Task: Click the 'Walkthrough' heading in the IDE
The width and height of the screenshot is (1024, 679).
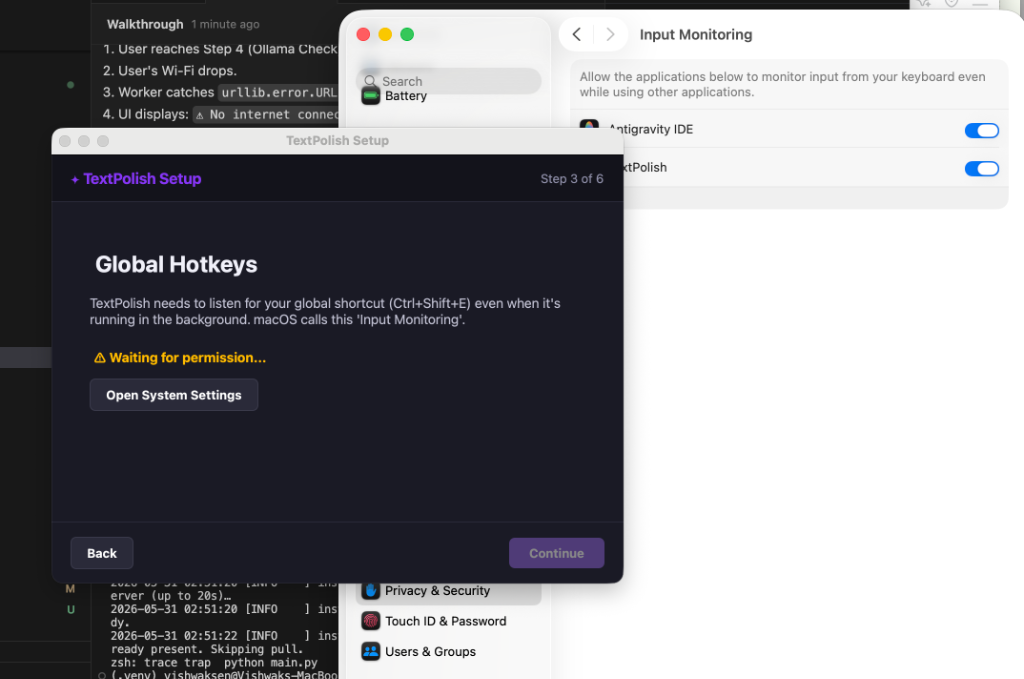Action: click(x=145, y=24)
